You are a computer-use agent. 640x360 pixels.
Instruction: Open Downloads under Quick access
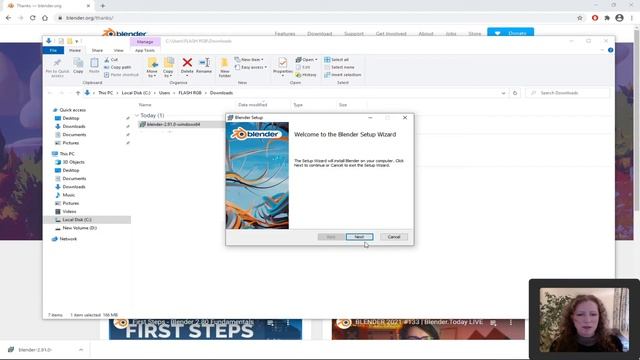pos(74,126)
